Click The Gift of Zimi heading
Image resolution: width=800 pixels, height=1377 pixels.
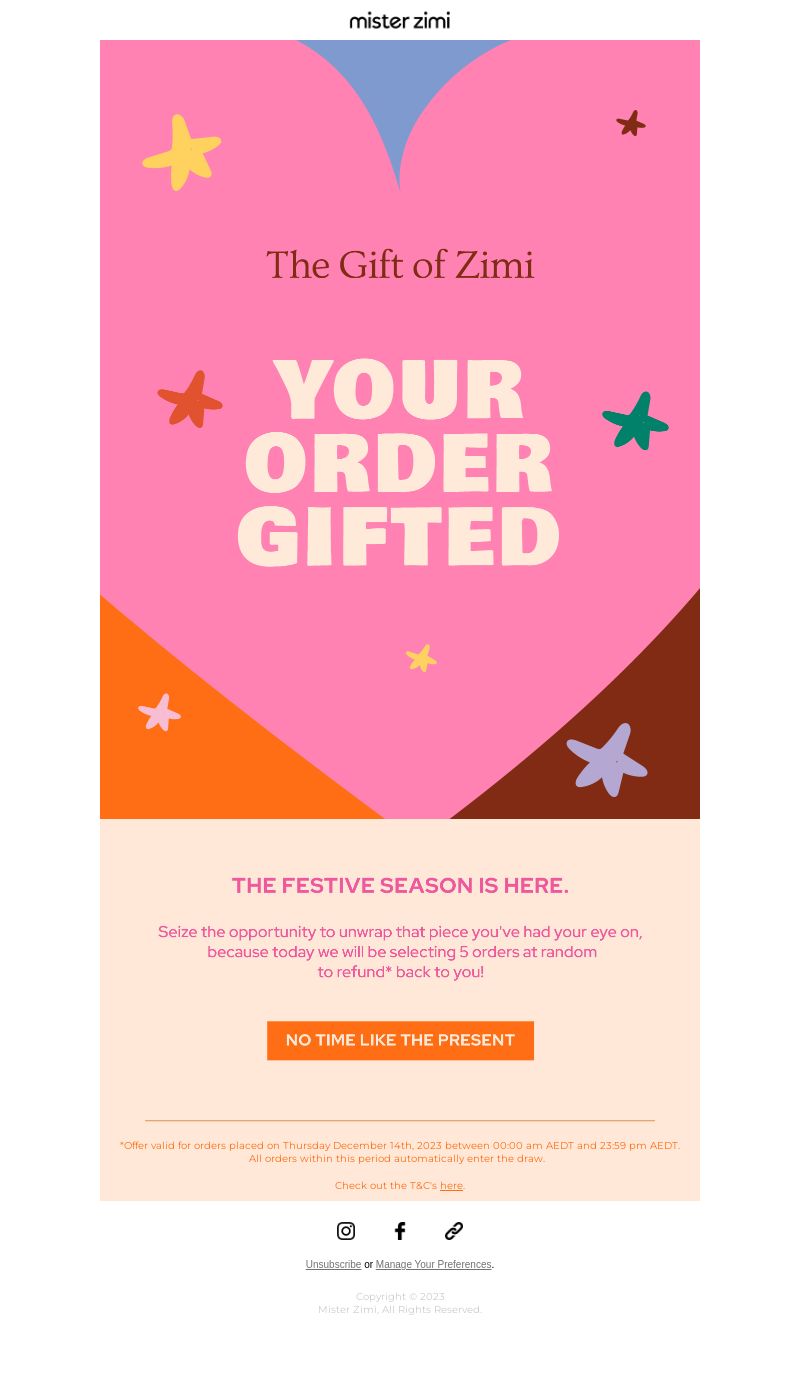click(400, 265)
